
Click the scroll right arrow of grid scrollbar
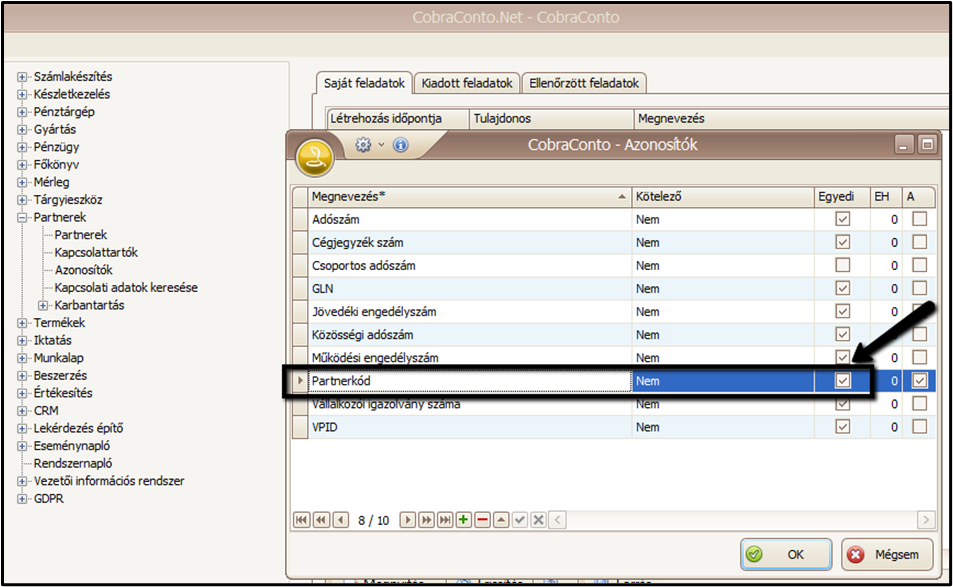tap(926, 520)
